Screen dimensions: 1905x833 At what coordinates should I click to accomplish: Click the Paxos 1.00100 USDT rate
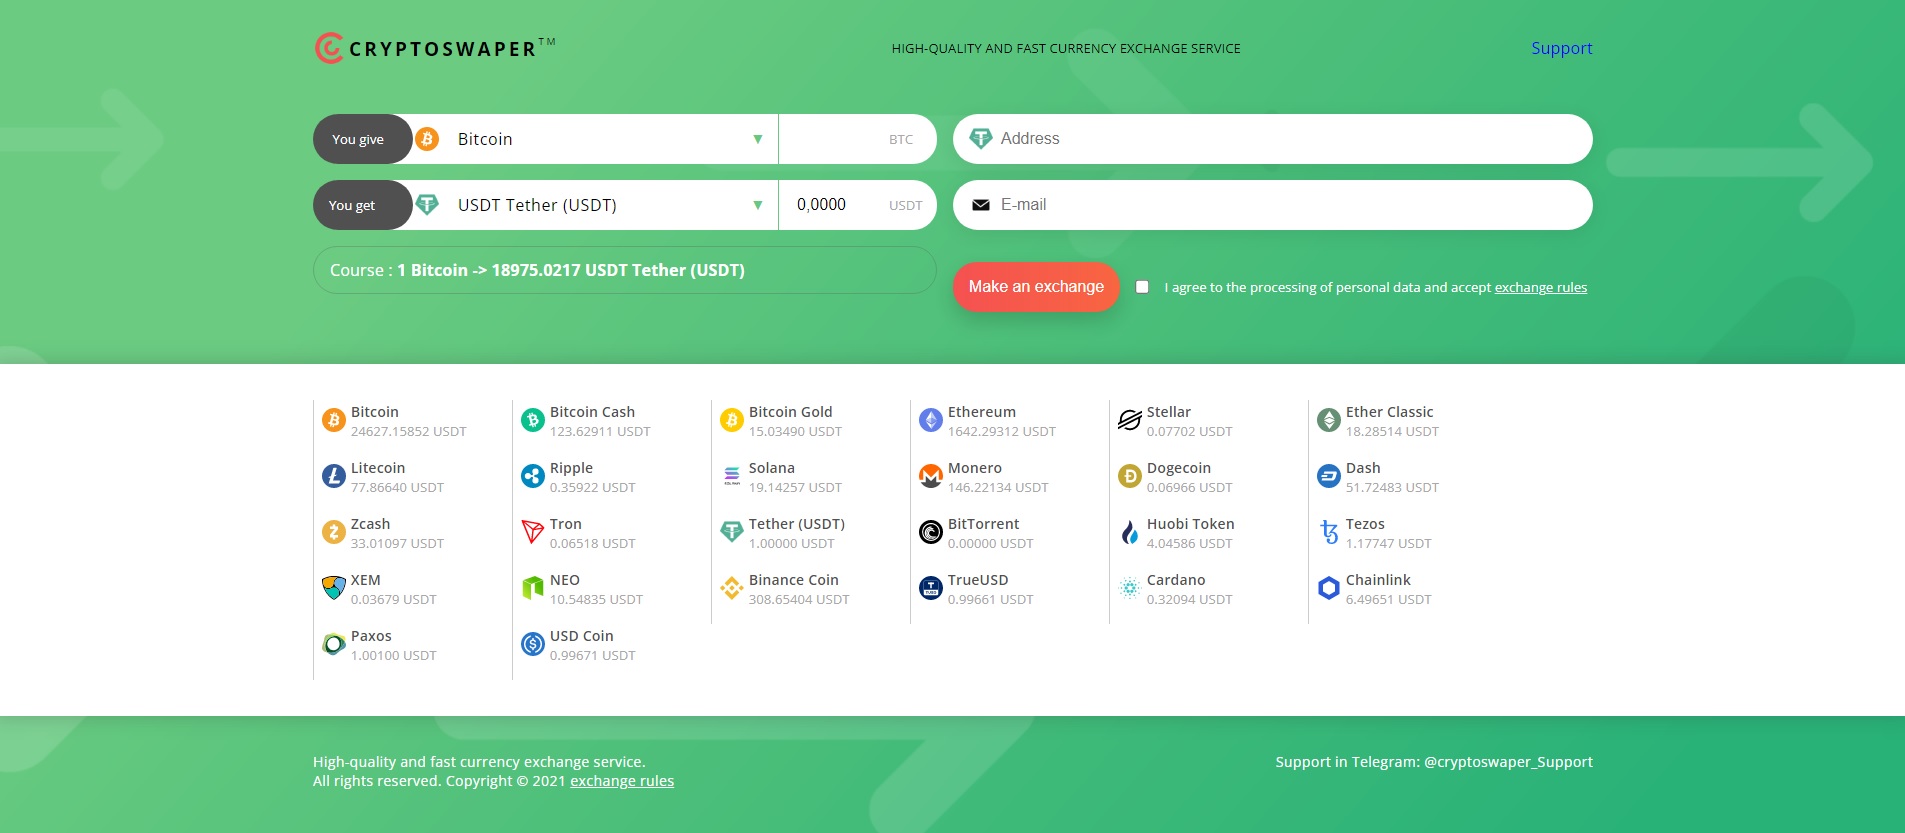click(x=394, y=656)
